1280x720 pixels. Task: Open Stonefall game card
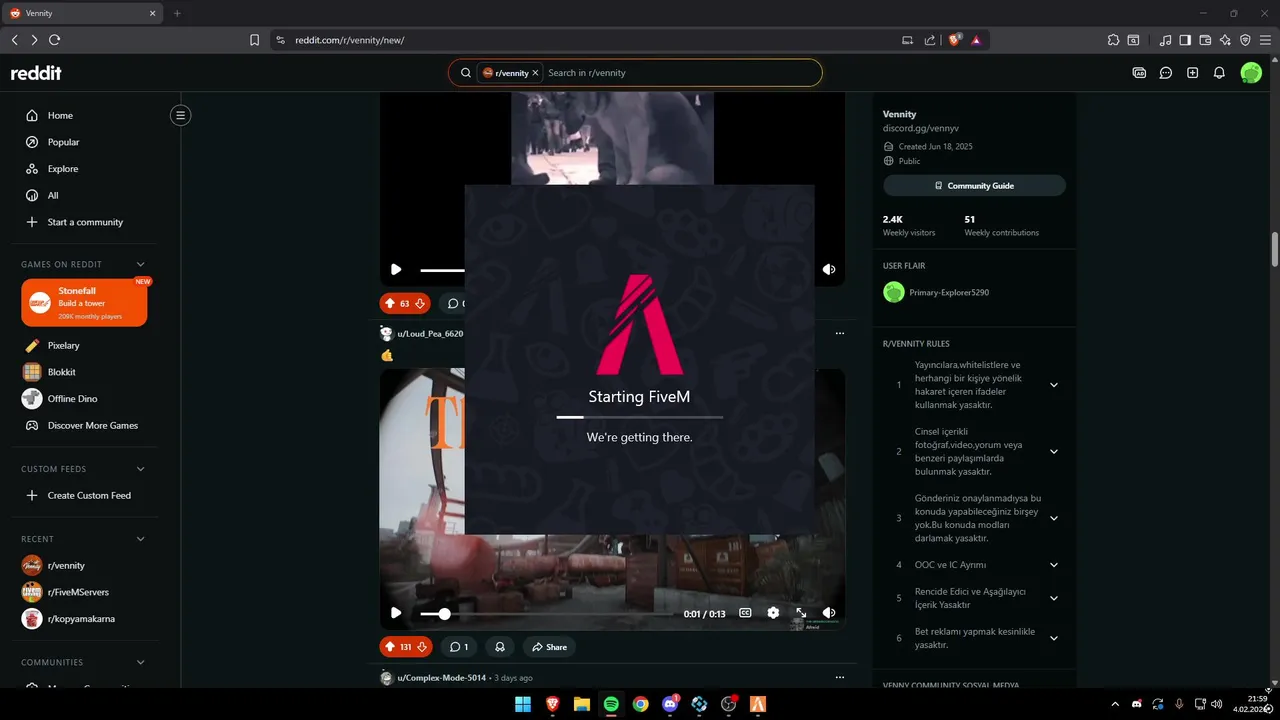(x=84, y=303)
